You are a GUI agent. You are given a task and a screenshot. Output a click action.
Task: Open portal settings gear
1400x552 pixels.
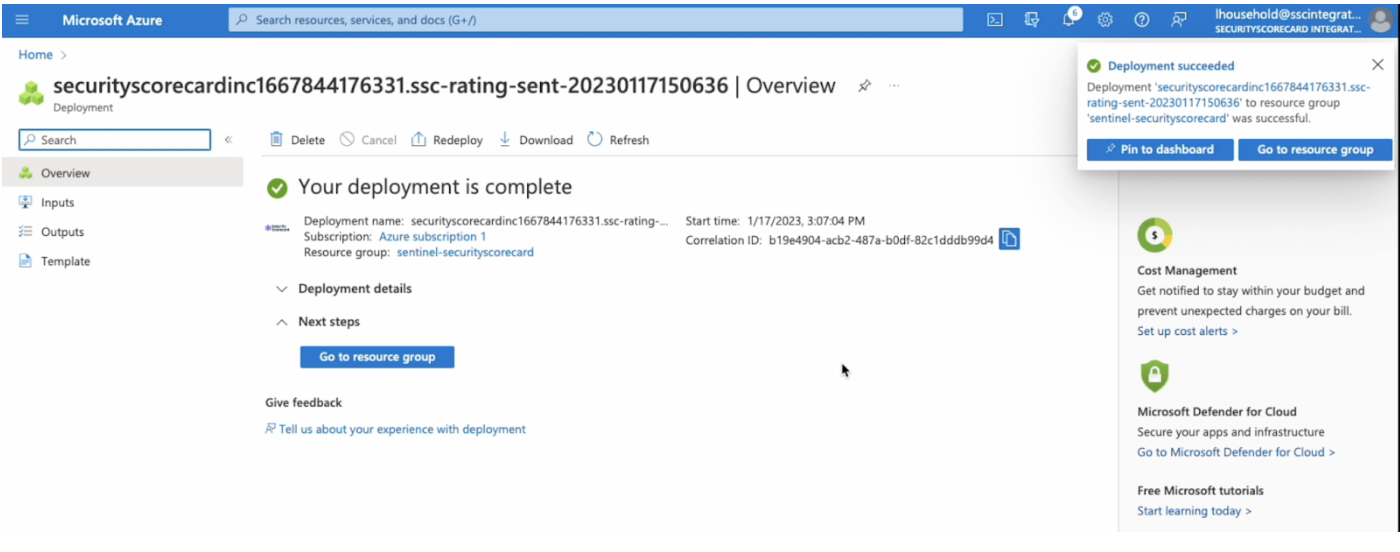[1105, 20]
